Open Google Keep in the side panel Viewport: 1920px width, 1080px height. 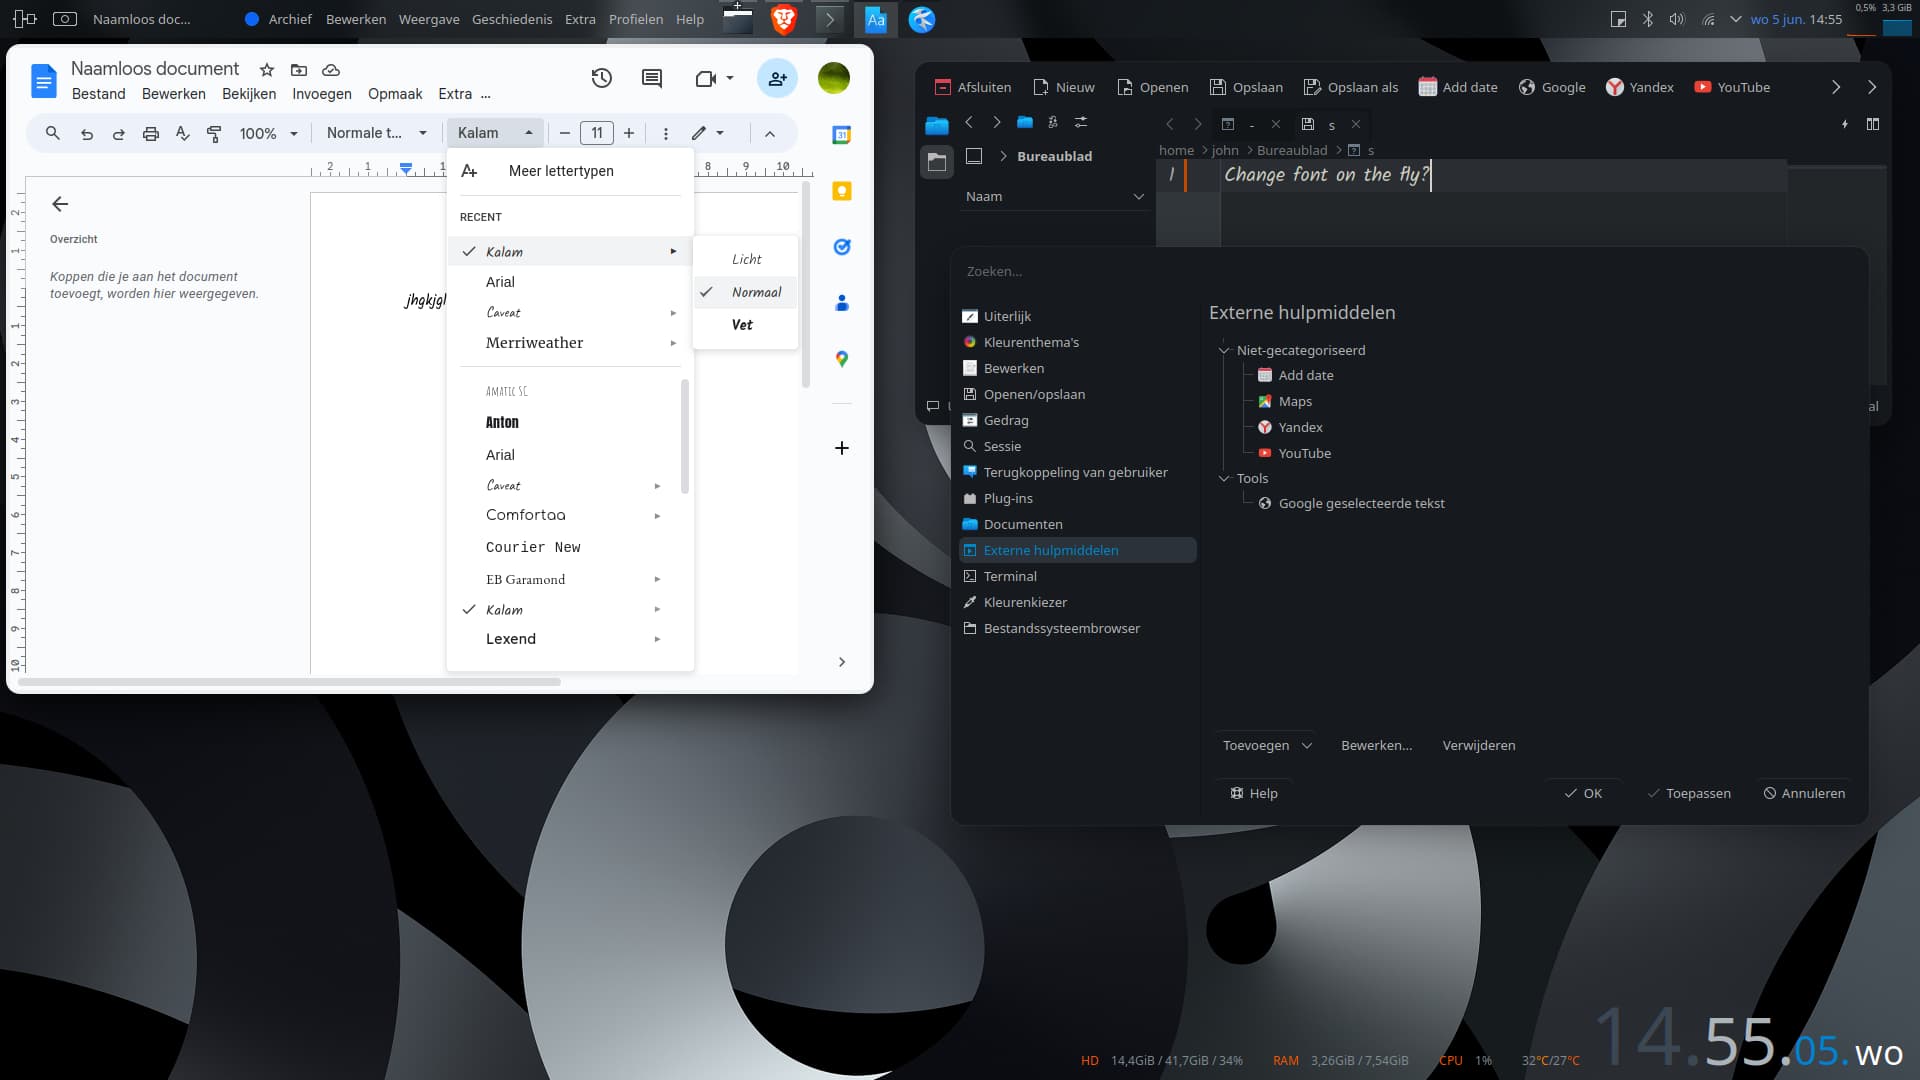842,190
